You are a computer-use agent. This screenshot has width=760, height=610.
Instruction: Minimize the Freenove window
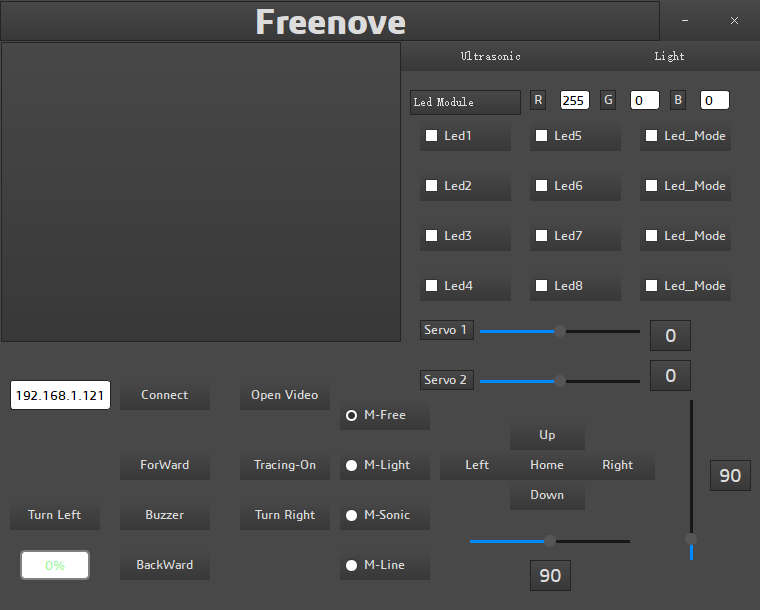(685, 20)
